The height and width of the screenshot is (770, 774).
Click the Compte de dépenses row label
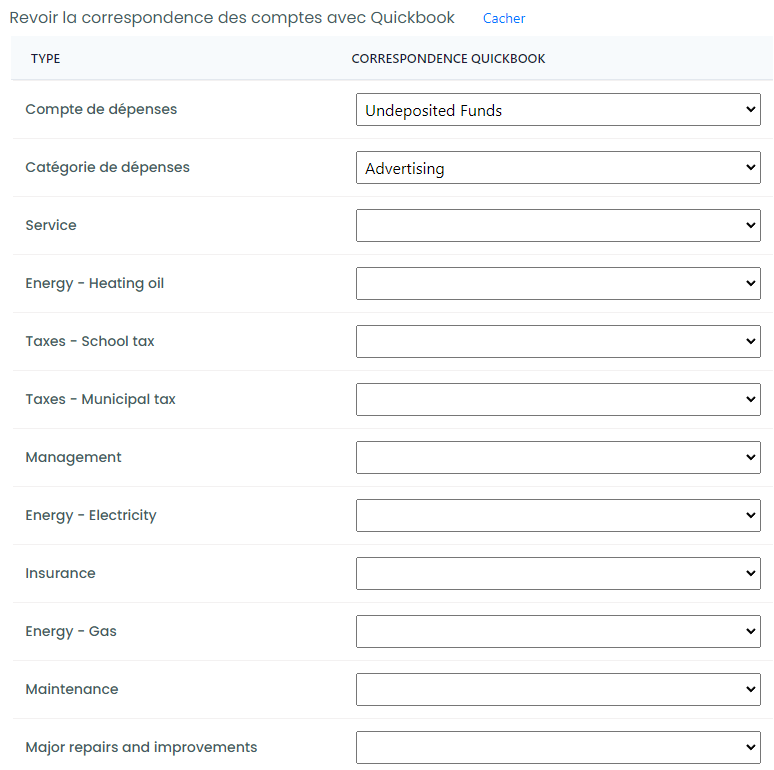pyautogui.click(x=101, y=109)
